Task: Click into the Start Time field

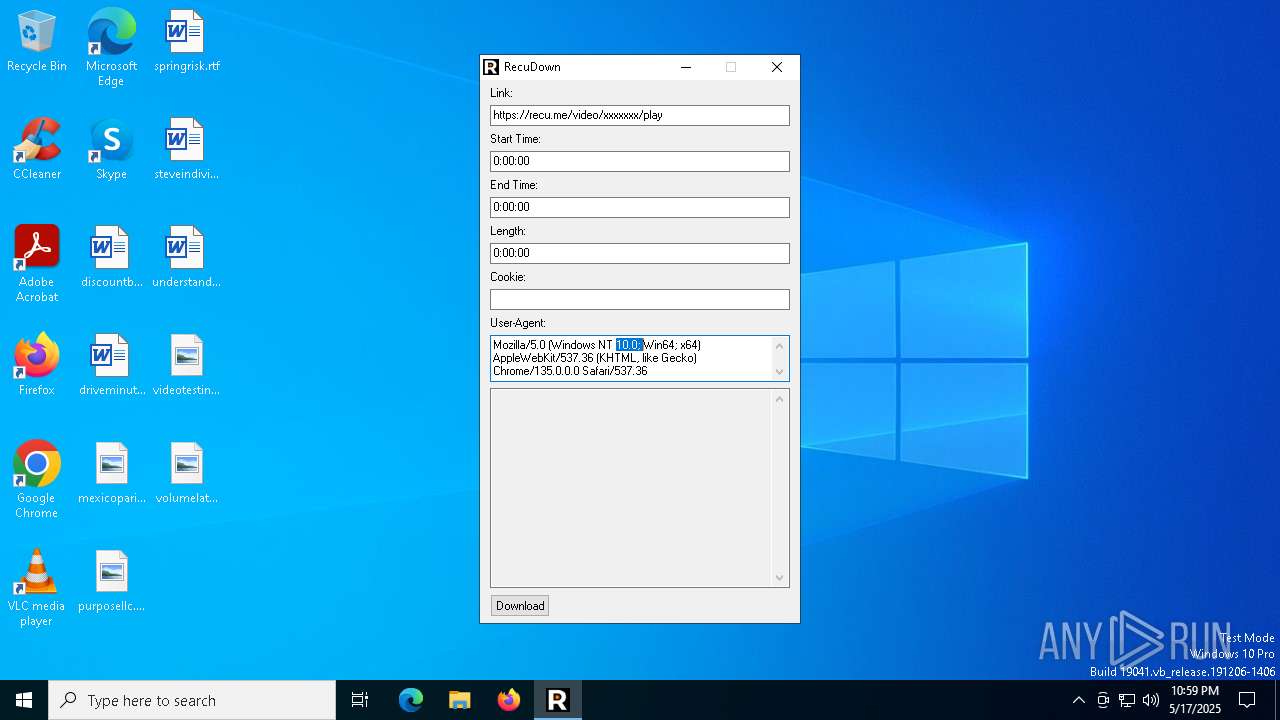Action: tap(640, 161)
